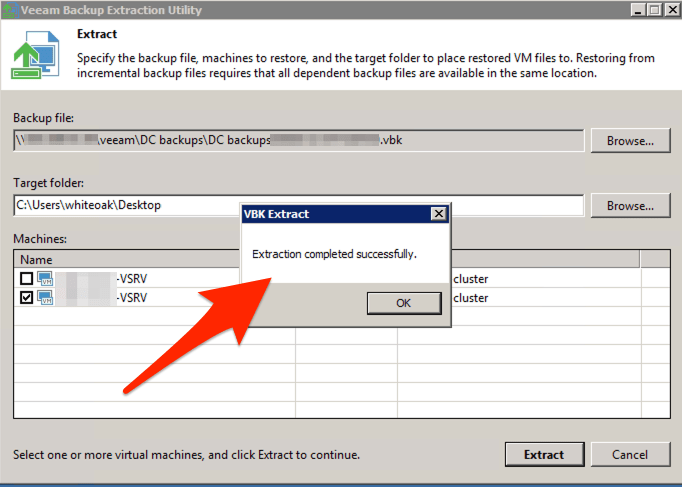The image size is (682, 487).
Task: Click the 'Select one or more virtual machines' hint
Action: coord(187,455)
